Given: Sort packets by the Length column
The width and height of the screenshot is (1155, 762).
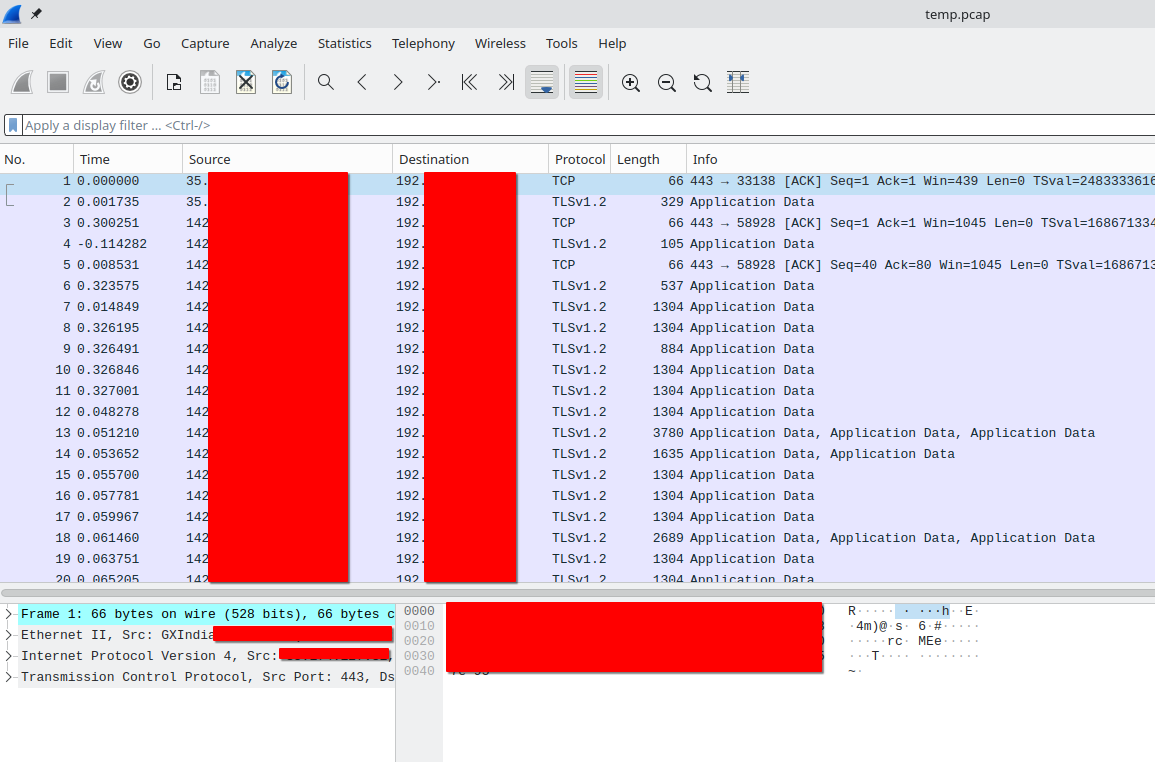Looking at the screenshot, I should pyautogui.click(x=638, y=159).
